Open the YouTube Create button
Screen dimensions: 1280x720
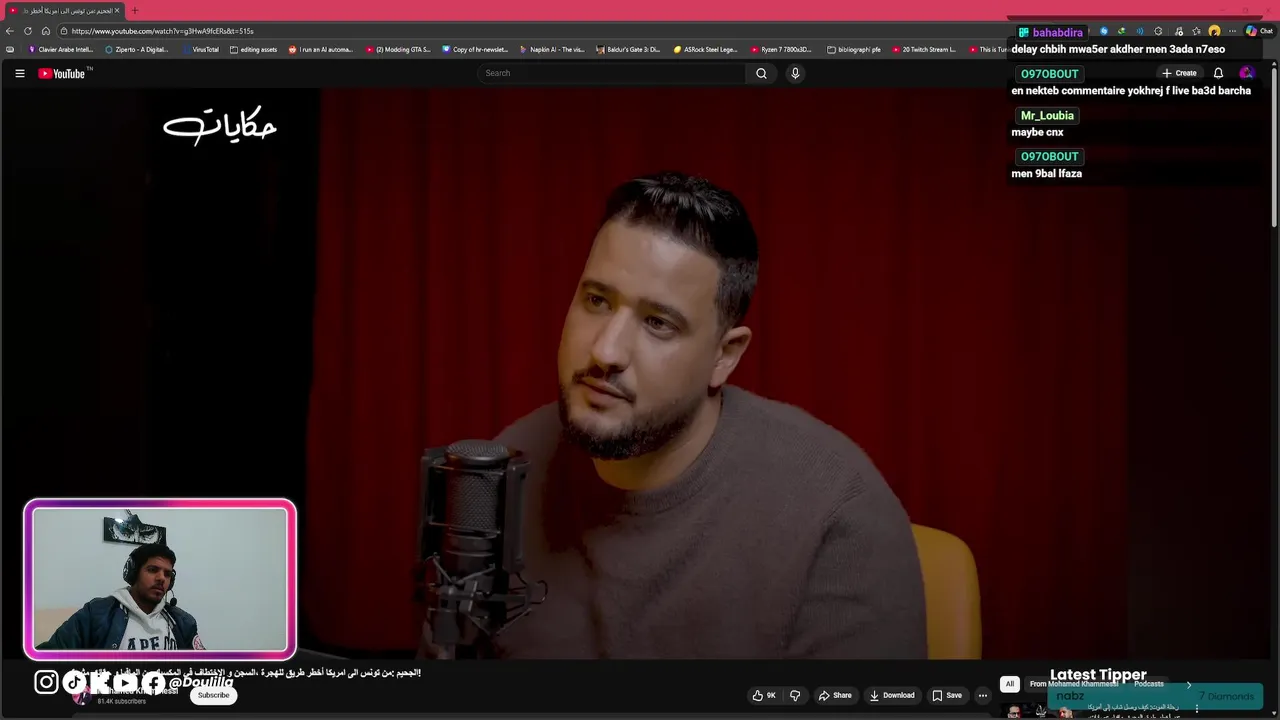1179,73
